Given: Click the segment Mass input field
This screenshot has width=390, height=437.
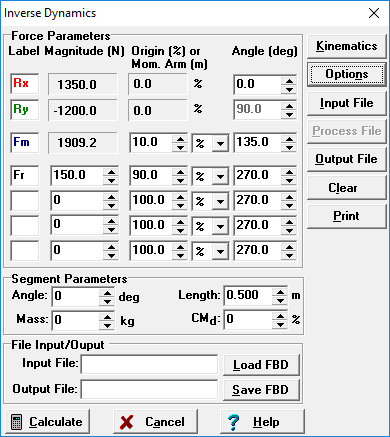Looking at the screenshot, I should click(76, 321).
